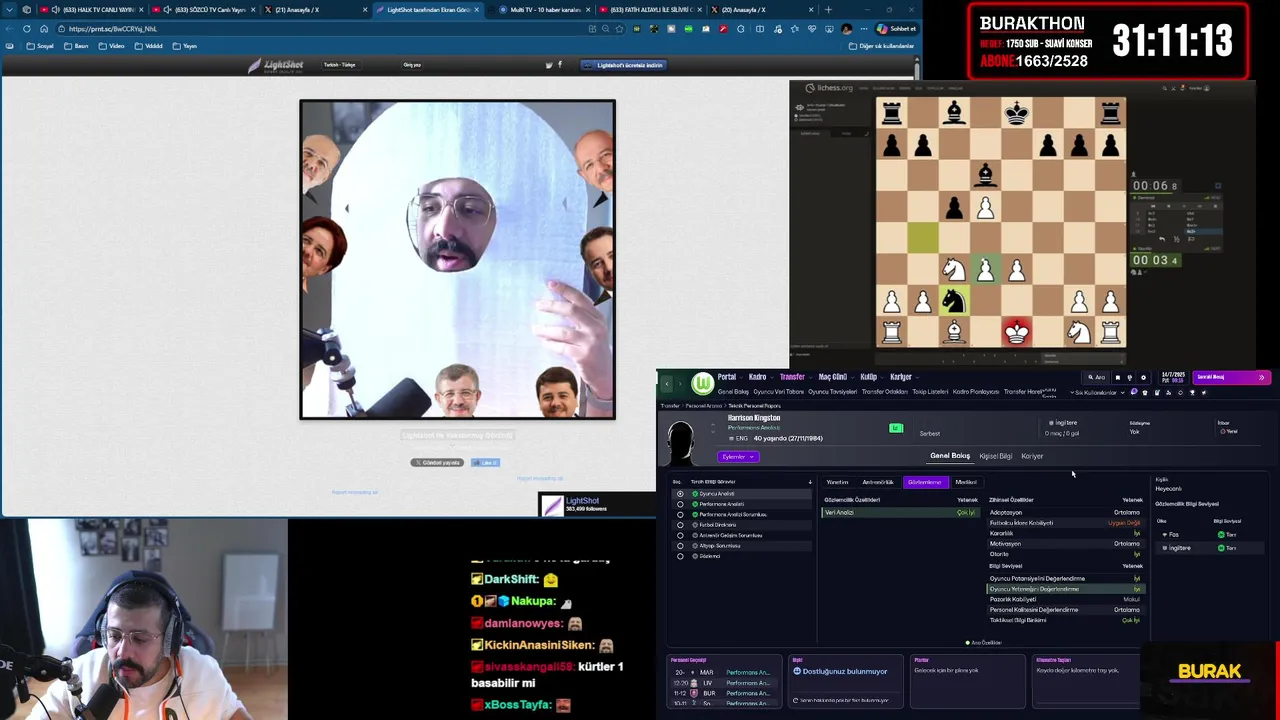This screenshot has height=720, width=1280.
Task: Click the sort arrow on role list header
Action: point(810,483)
